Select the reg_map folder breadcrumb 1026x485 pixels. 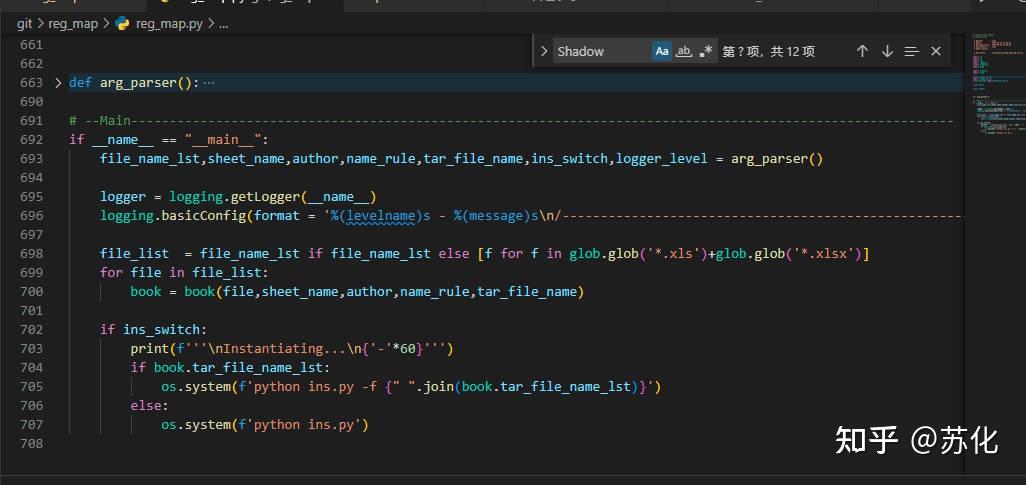point(73,23)
